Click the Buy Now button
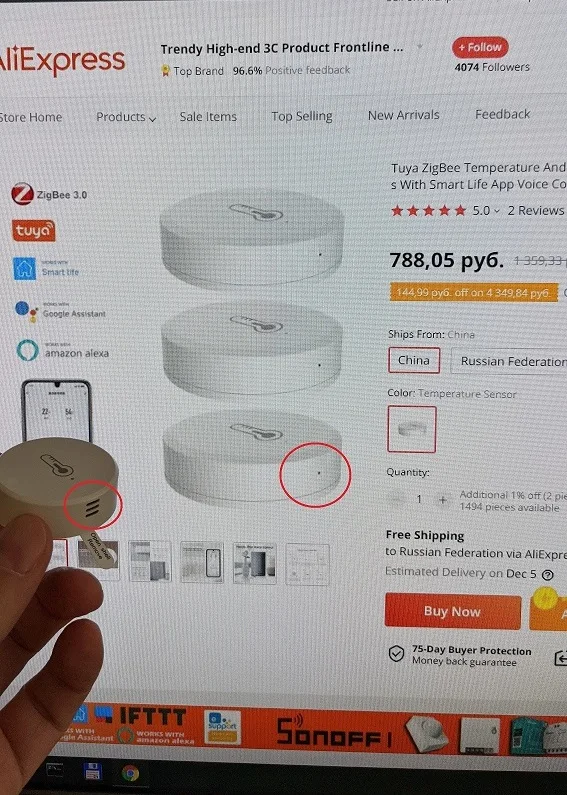The height and width of the screenshot is (795, 567). point(453,611)
